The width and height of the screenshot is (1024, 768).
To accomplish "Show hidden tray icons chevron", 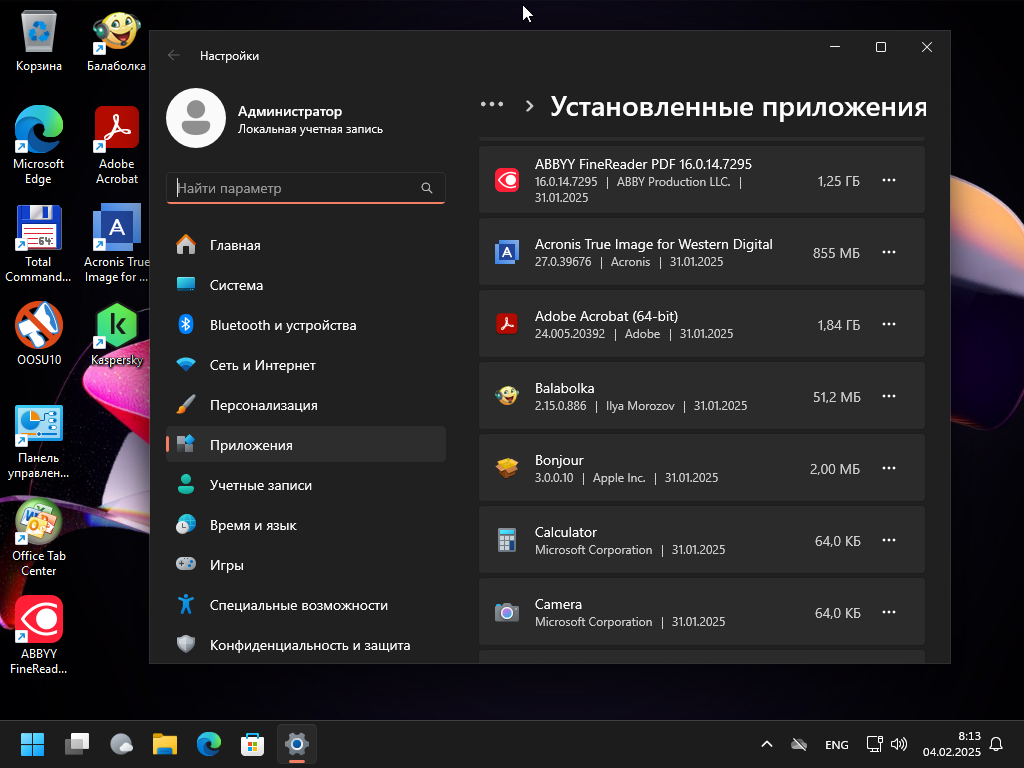I will pyautogui.click(x=767, y=744).
